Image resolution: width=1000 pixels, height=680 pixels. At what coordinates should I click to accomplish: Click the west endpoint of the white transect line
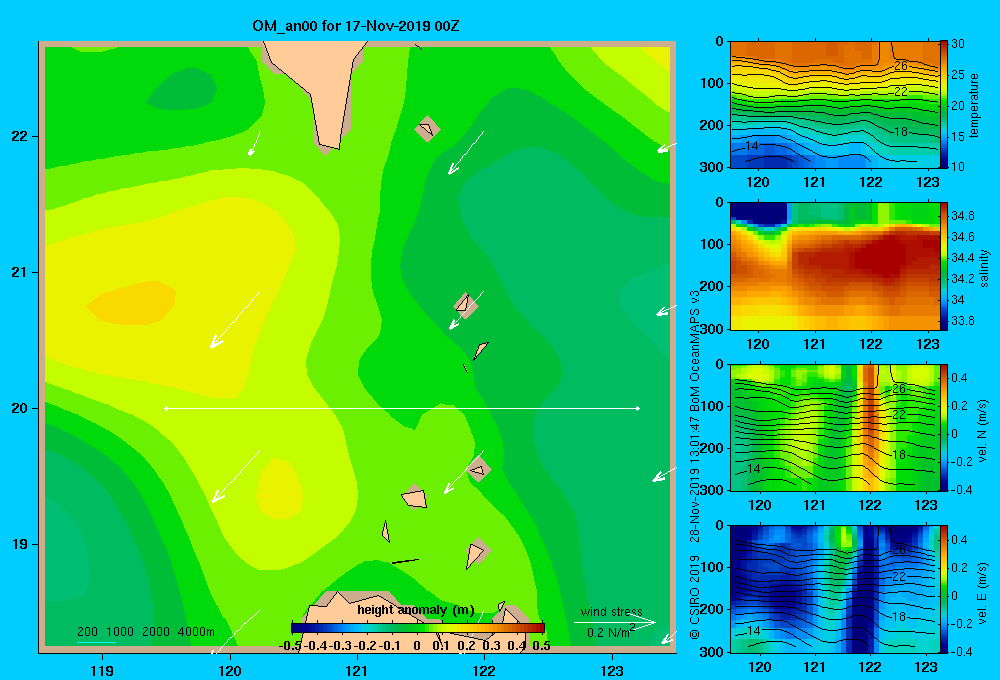point(166,408)
